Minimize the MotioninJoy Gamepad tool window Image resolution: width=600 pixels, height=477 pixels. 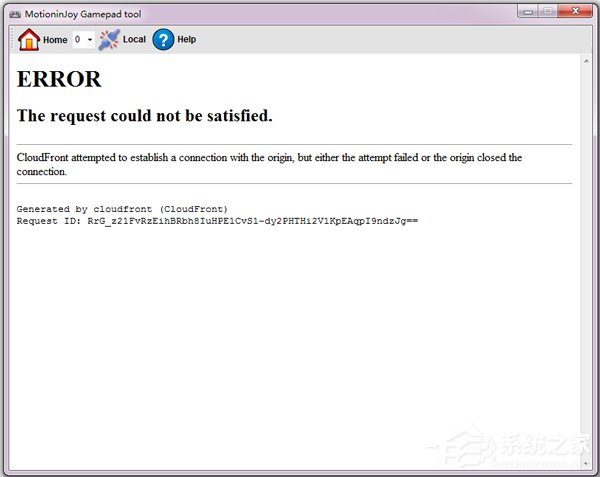[x=528, y=11]
